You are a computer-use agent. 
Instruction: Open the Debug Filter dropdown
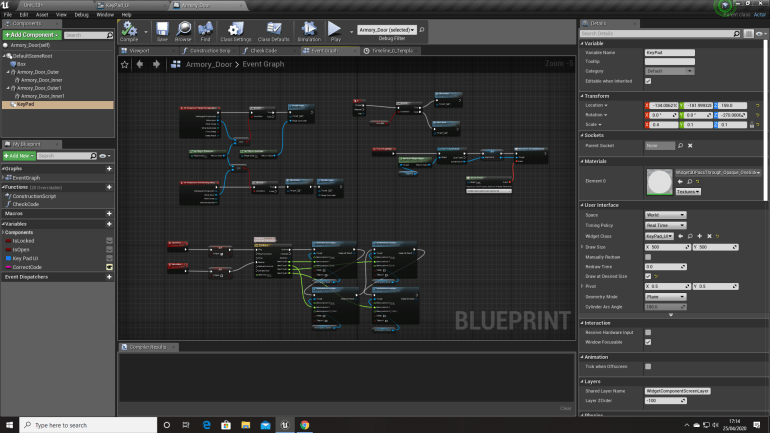coord(387,30)
